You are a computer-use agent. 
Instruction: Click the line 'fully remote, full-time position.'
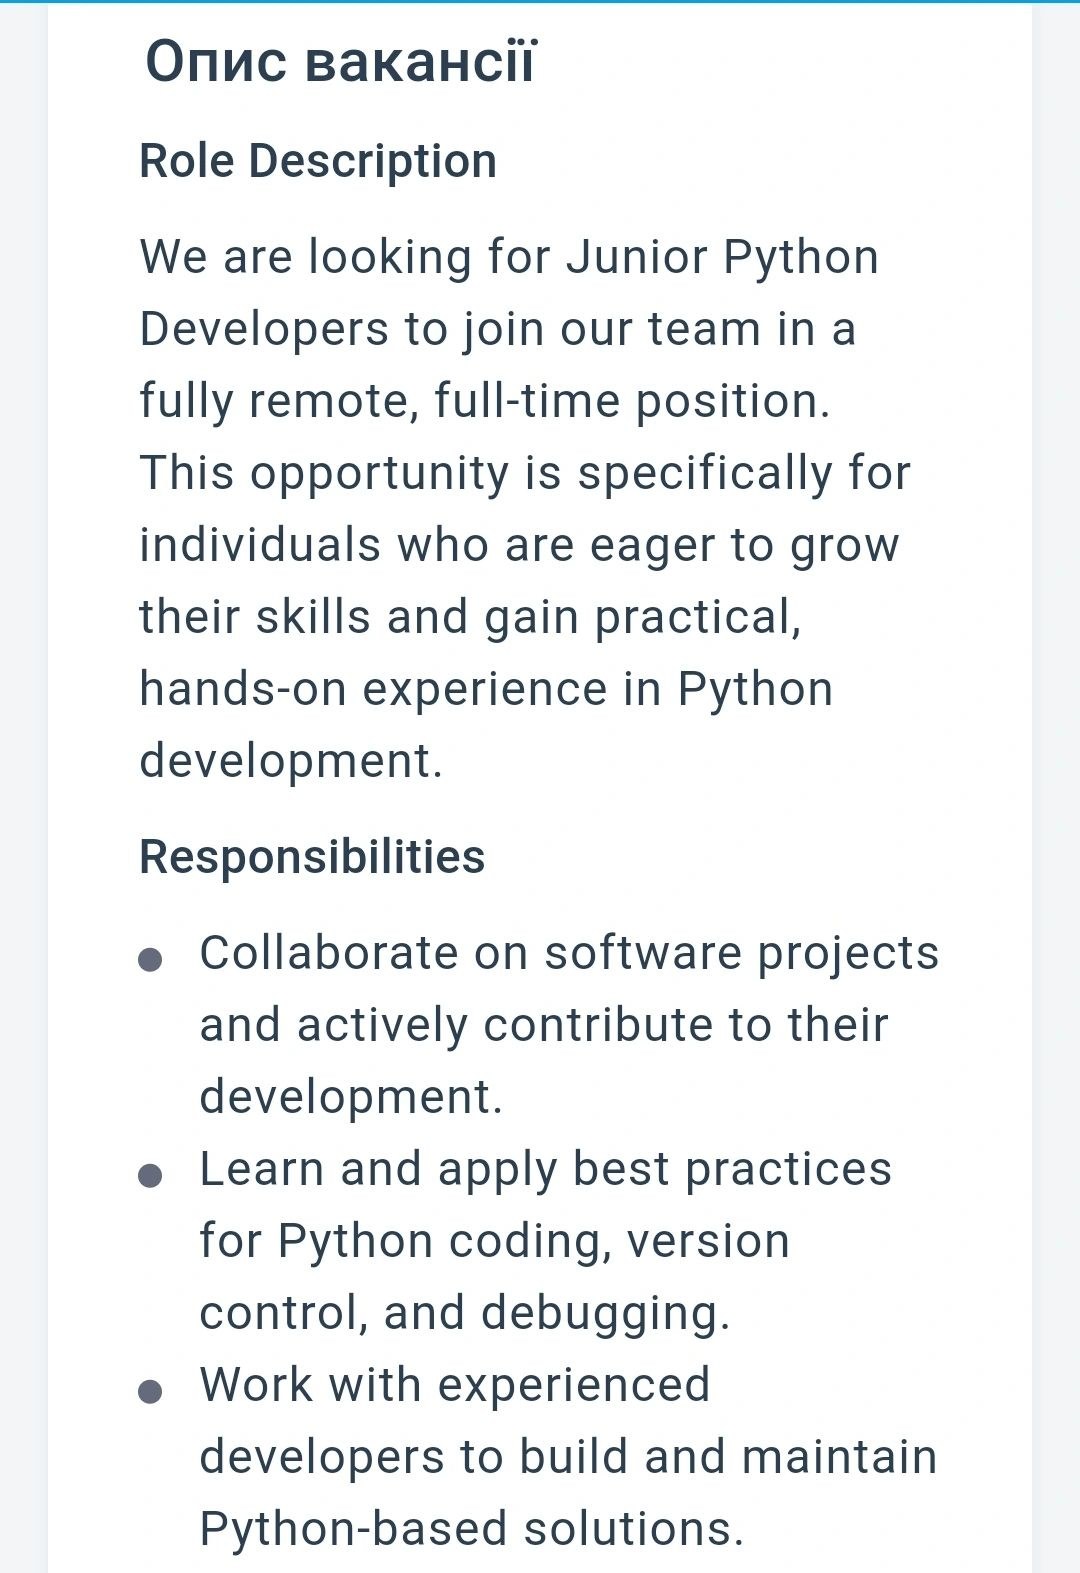(x=485, y=401)
